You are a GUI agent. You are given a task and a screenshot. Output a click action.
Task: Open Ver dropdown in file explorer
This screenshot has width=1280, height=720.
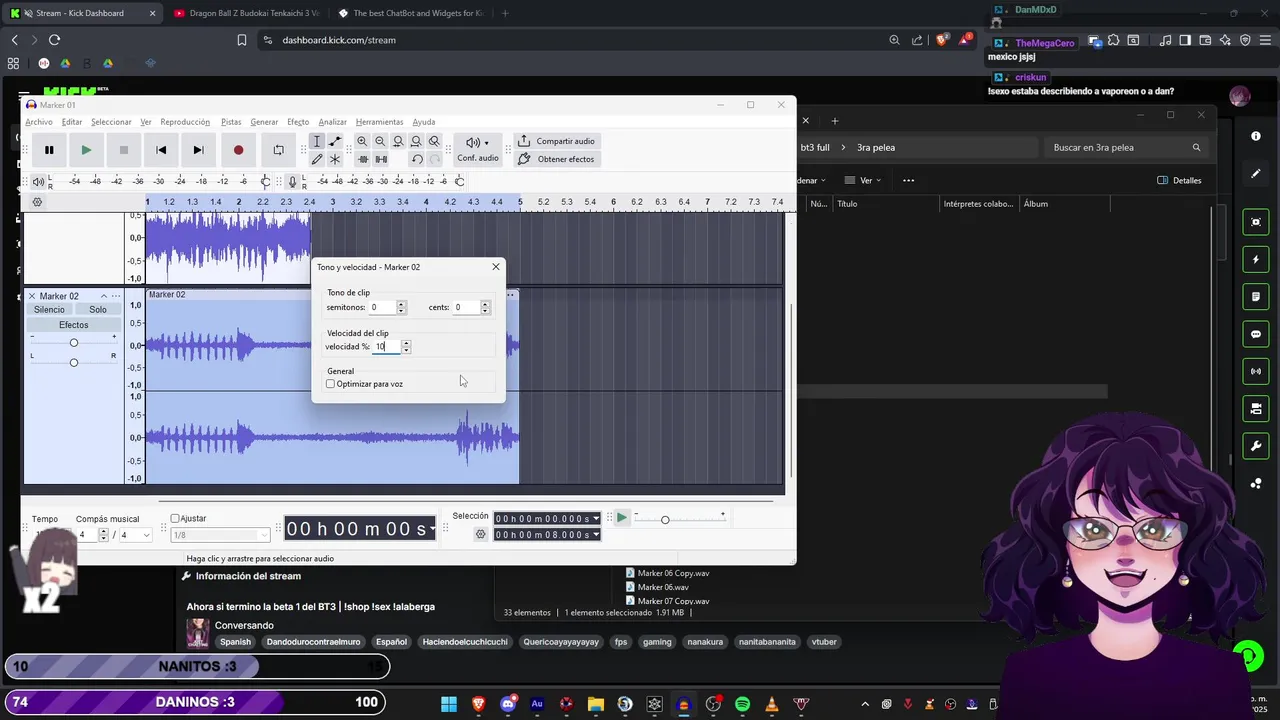coord(865,181)
